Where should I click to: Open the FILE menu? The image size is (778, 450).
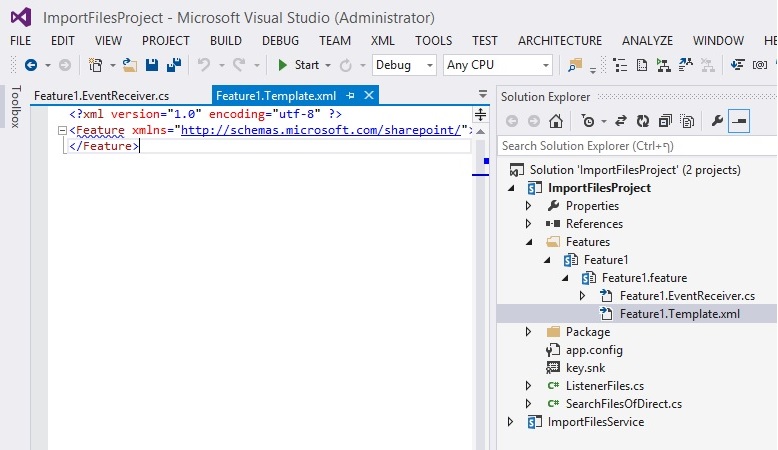(20, 41)
